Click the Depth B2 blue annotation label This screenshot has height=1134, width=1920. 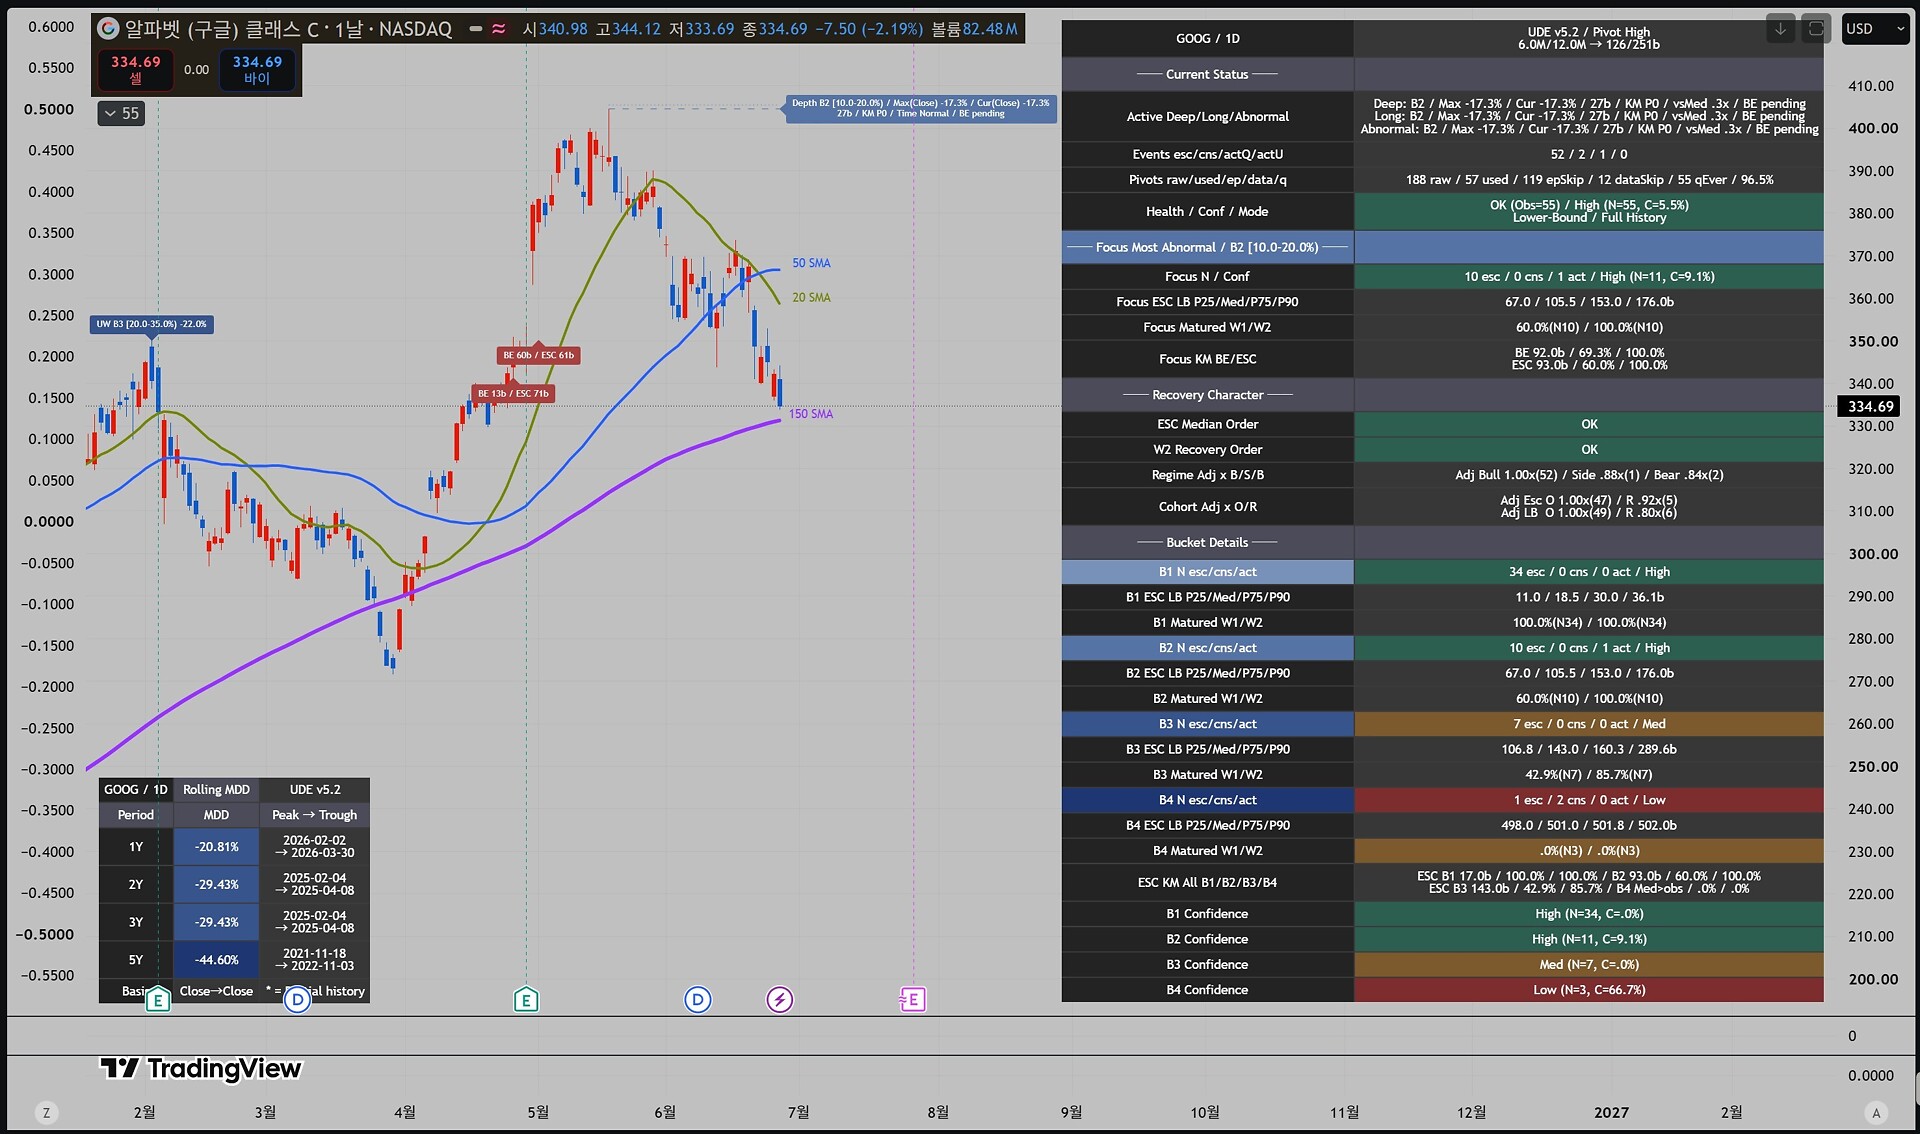(921, 108)
